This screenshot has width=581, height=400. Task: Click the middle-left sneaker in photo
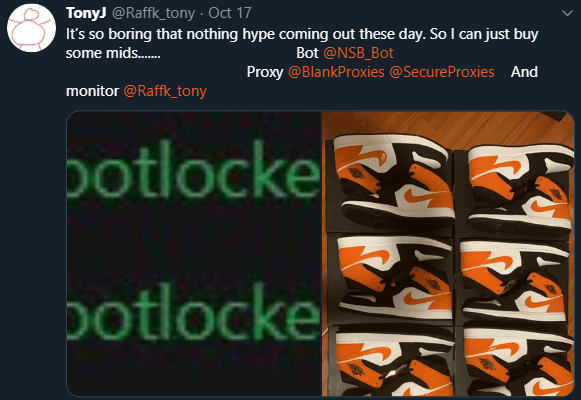(x=395, y=278)
